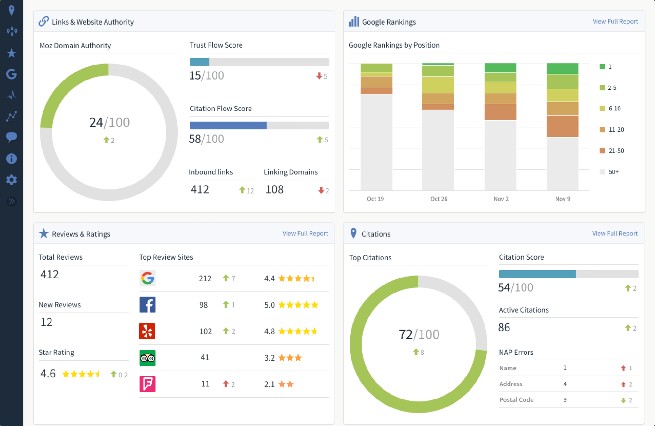Click the Oct 26 rankings bar
Viewport: 655px width, 426px height.
click(x=438, y=127)
